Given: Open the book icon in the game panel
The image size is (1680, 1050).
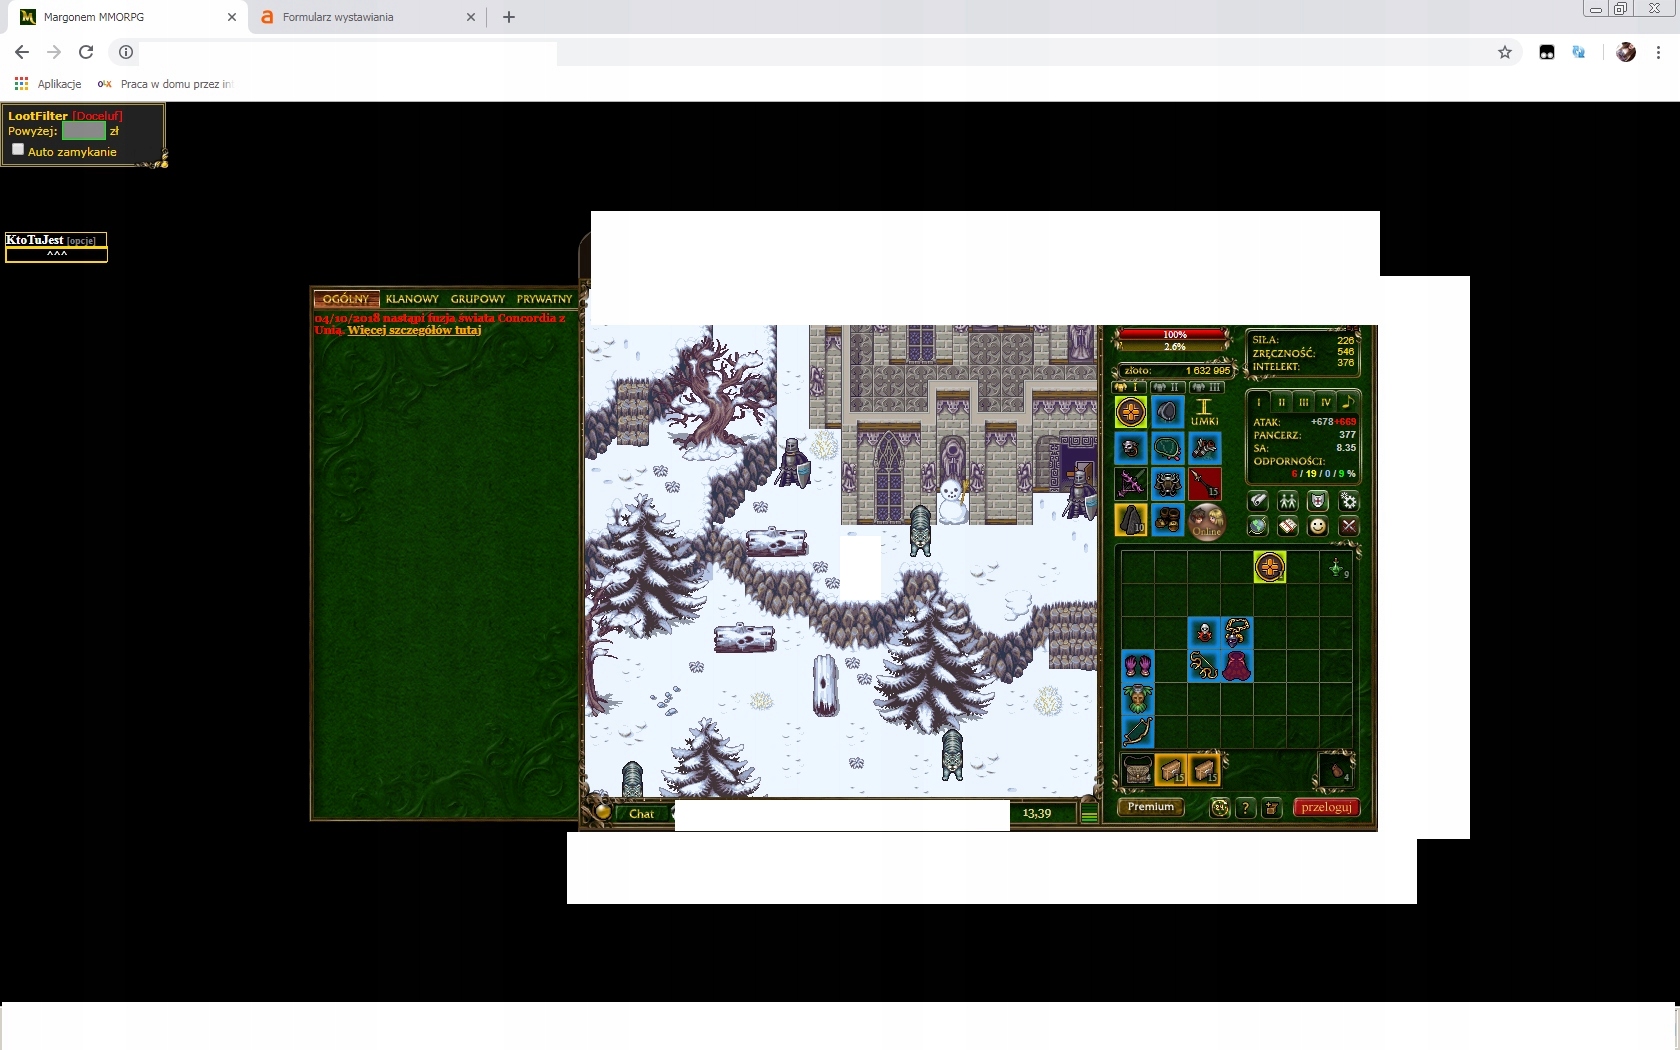Looking at the screenshot, I should (1288, 526).
